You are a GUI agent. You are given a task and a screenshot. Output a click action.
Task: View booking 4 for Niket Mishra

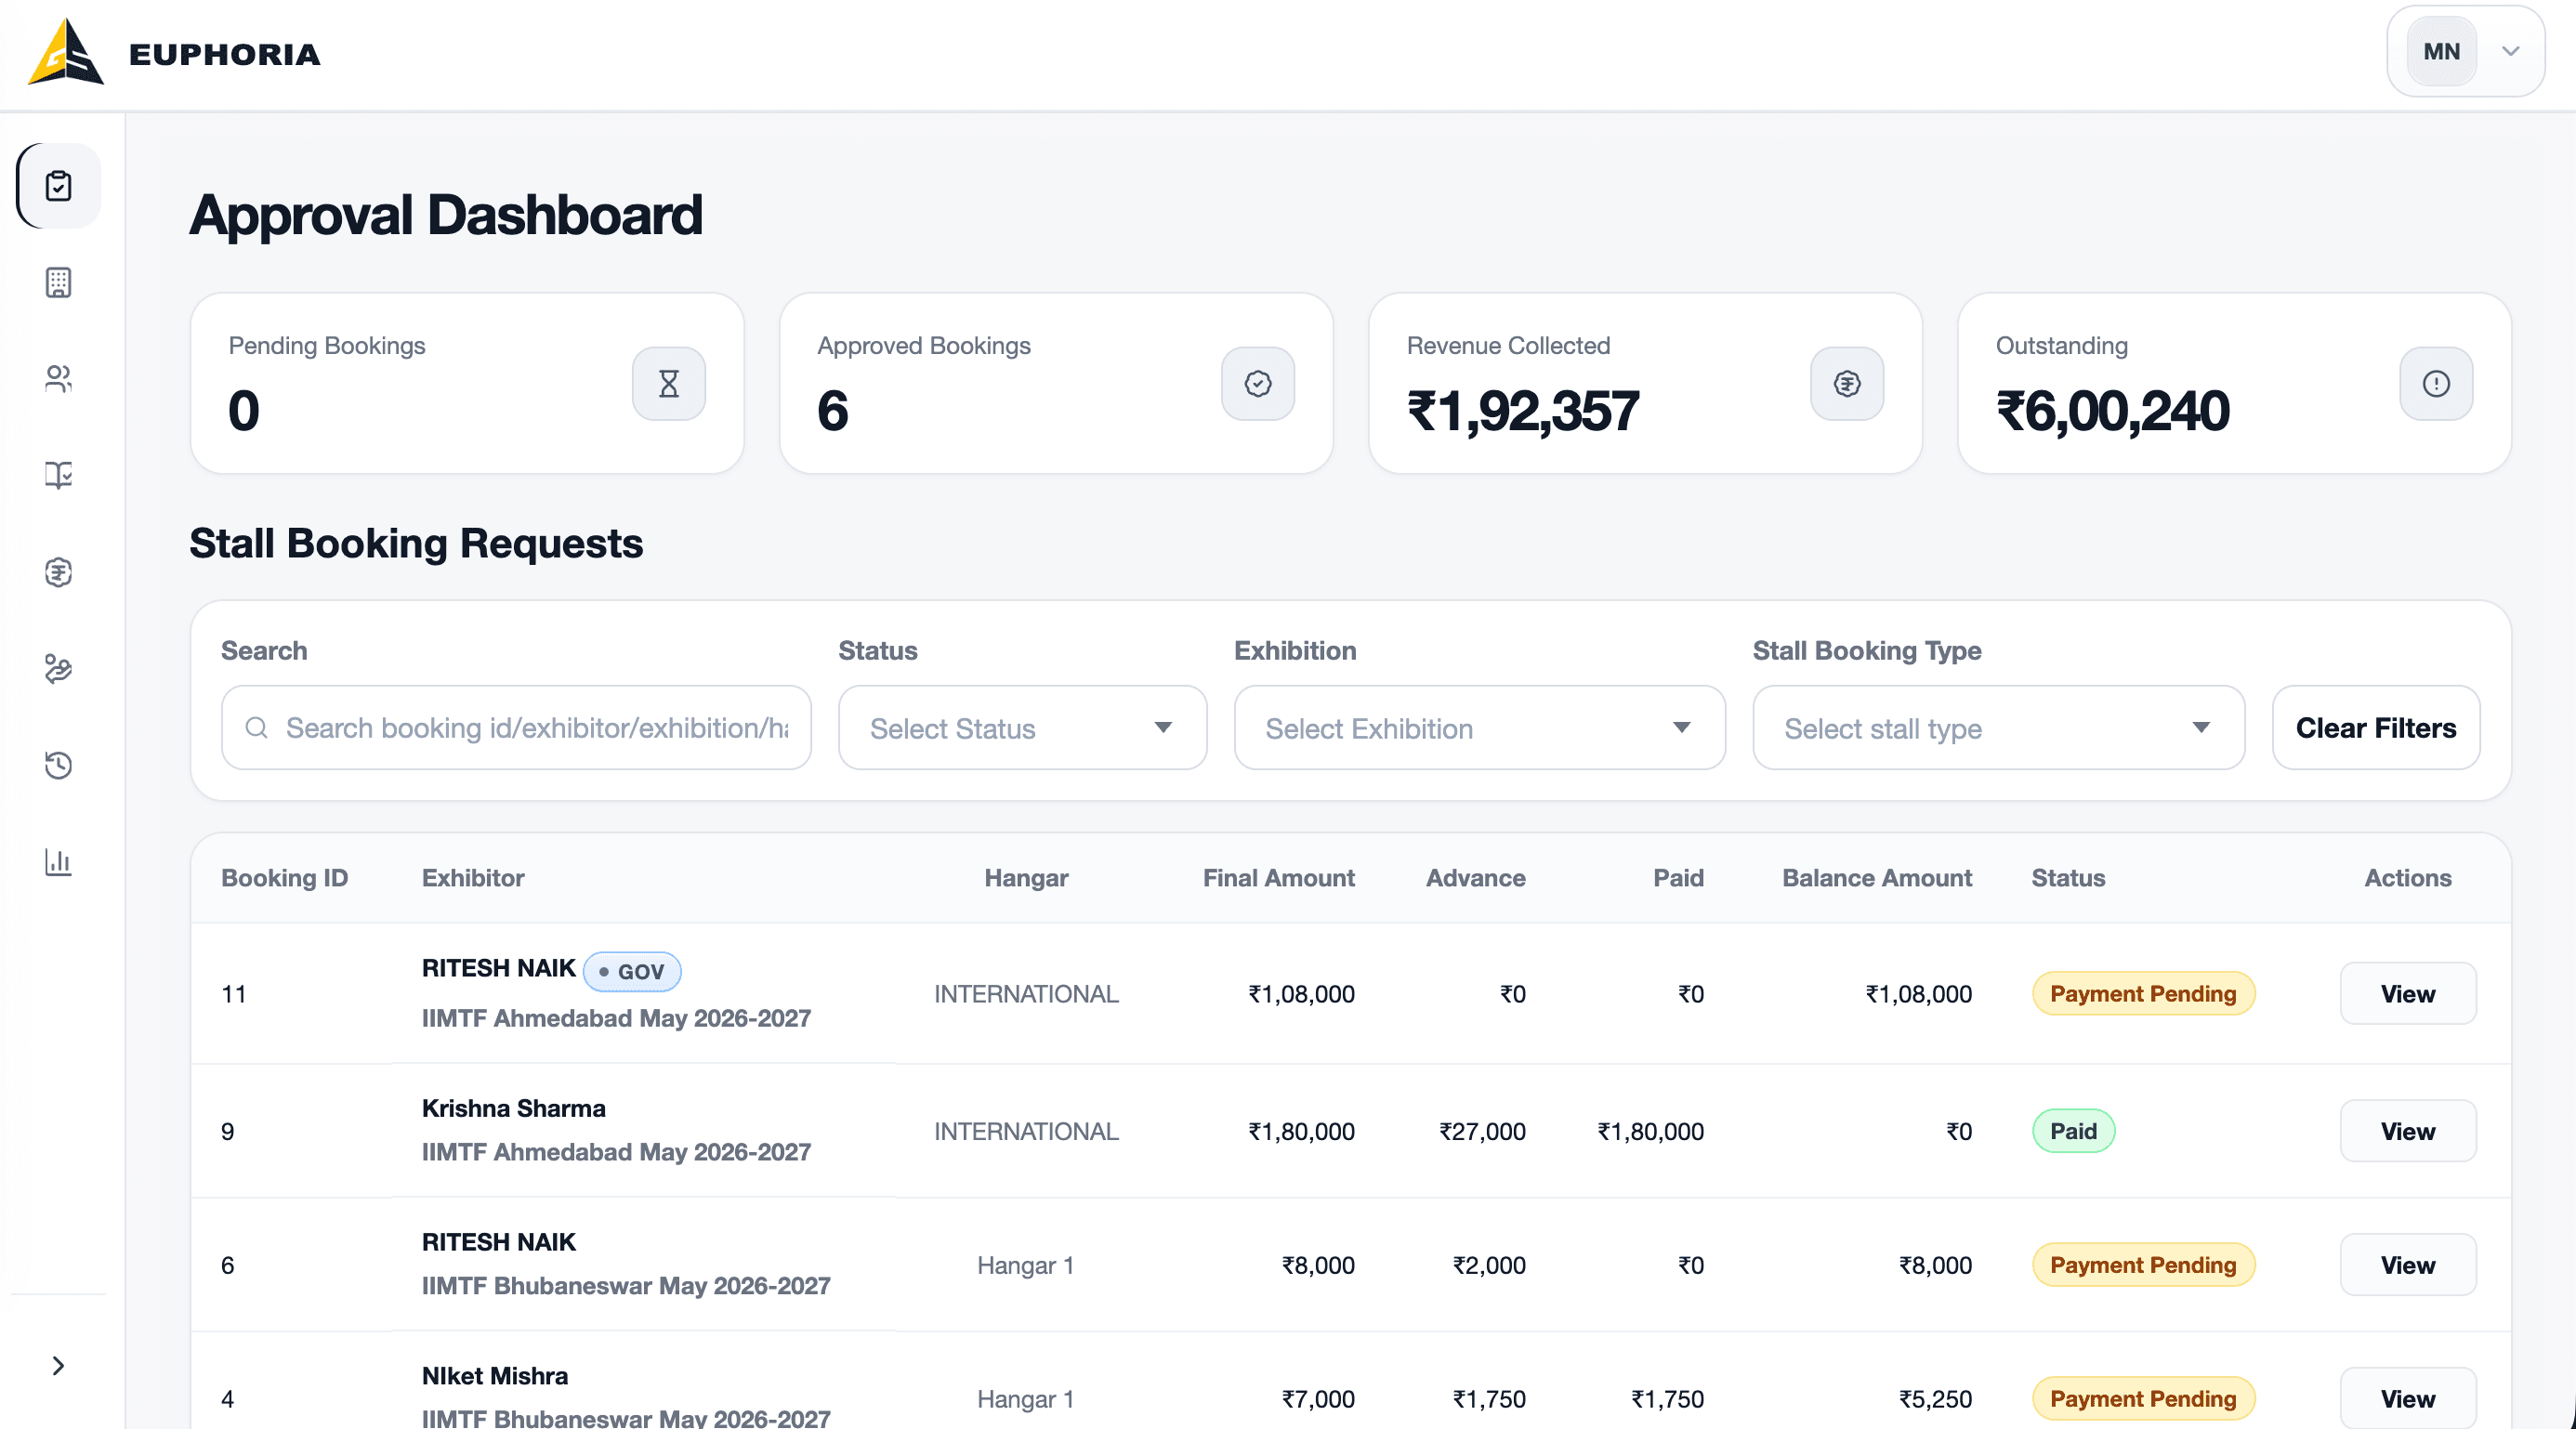tap(2408, 1399)
